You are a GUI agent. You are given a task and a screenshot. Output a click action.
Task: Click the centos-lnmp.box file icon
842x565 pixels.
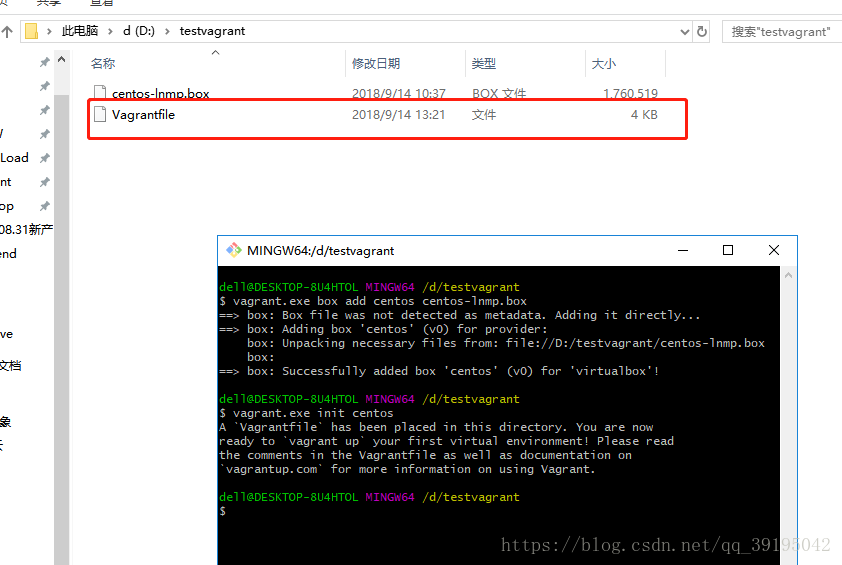point(100,92)
